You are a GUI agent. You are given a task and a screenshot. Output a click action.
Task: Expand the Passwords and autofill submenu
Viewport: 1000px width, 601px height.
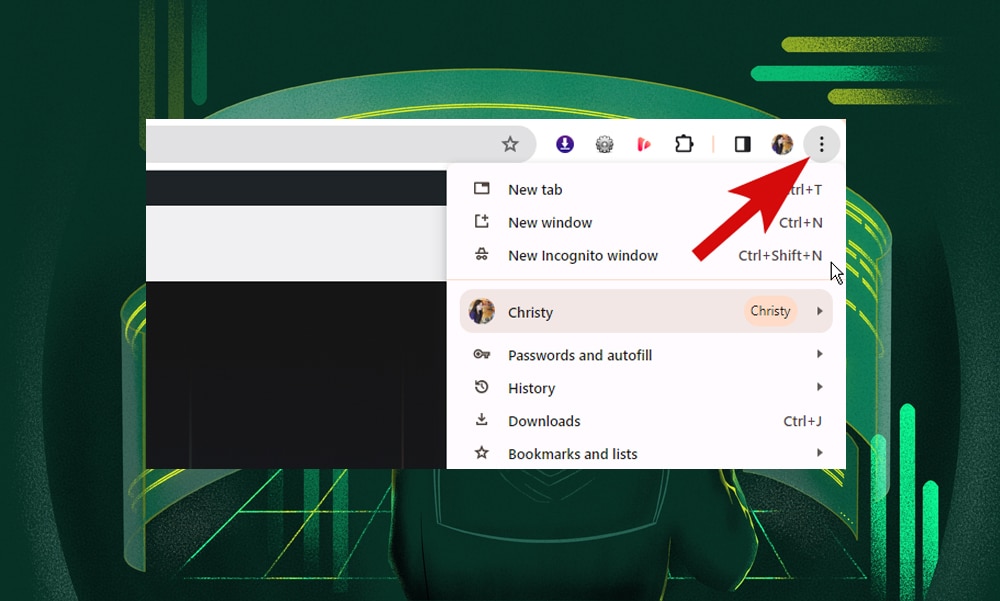coord(581,355)
